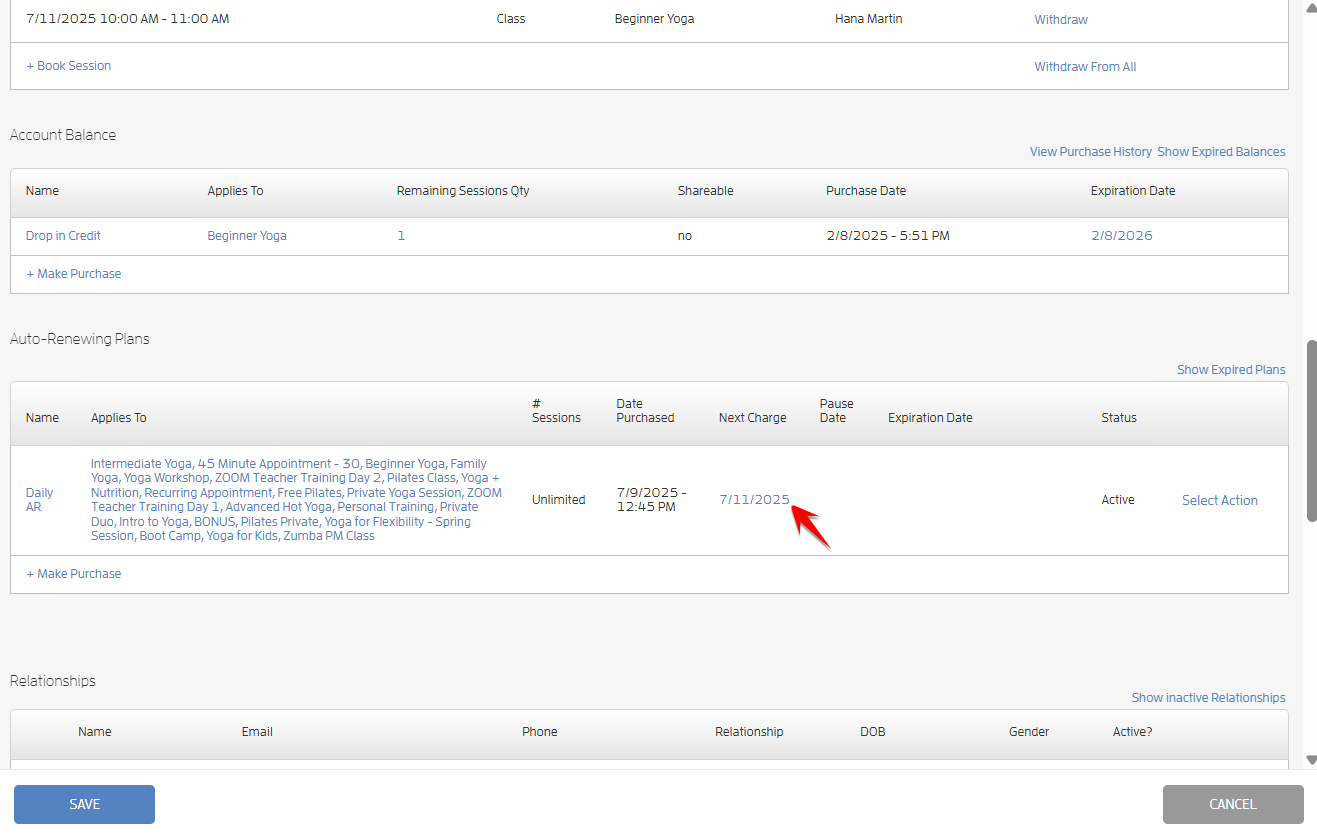Click the vertical scrollbar thumb
Image resolution: width=1317 pixels, height=836 pixels.
[x=1312, y=430]
